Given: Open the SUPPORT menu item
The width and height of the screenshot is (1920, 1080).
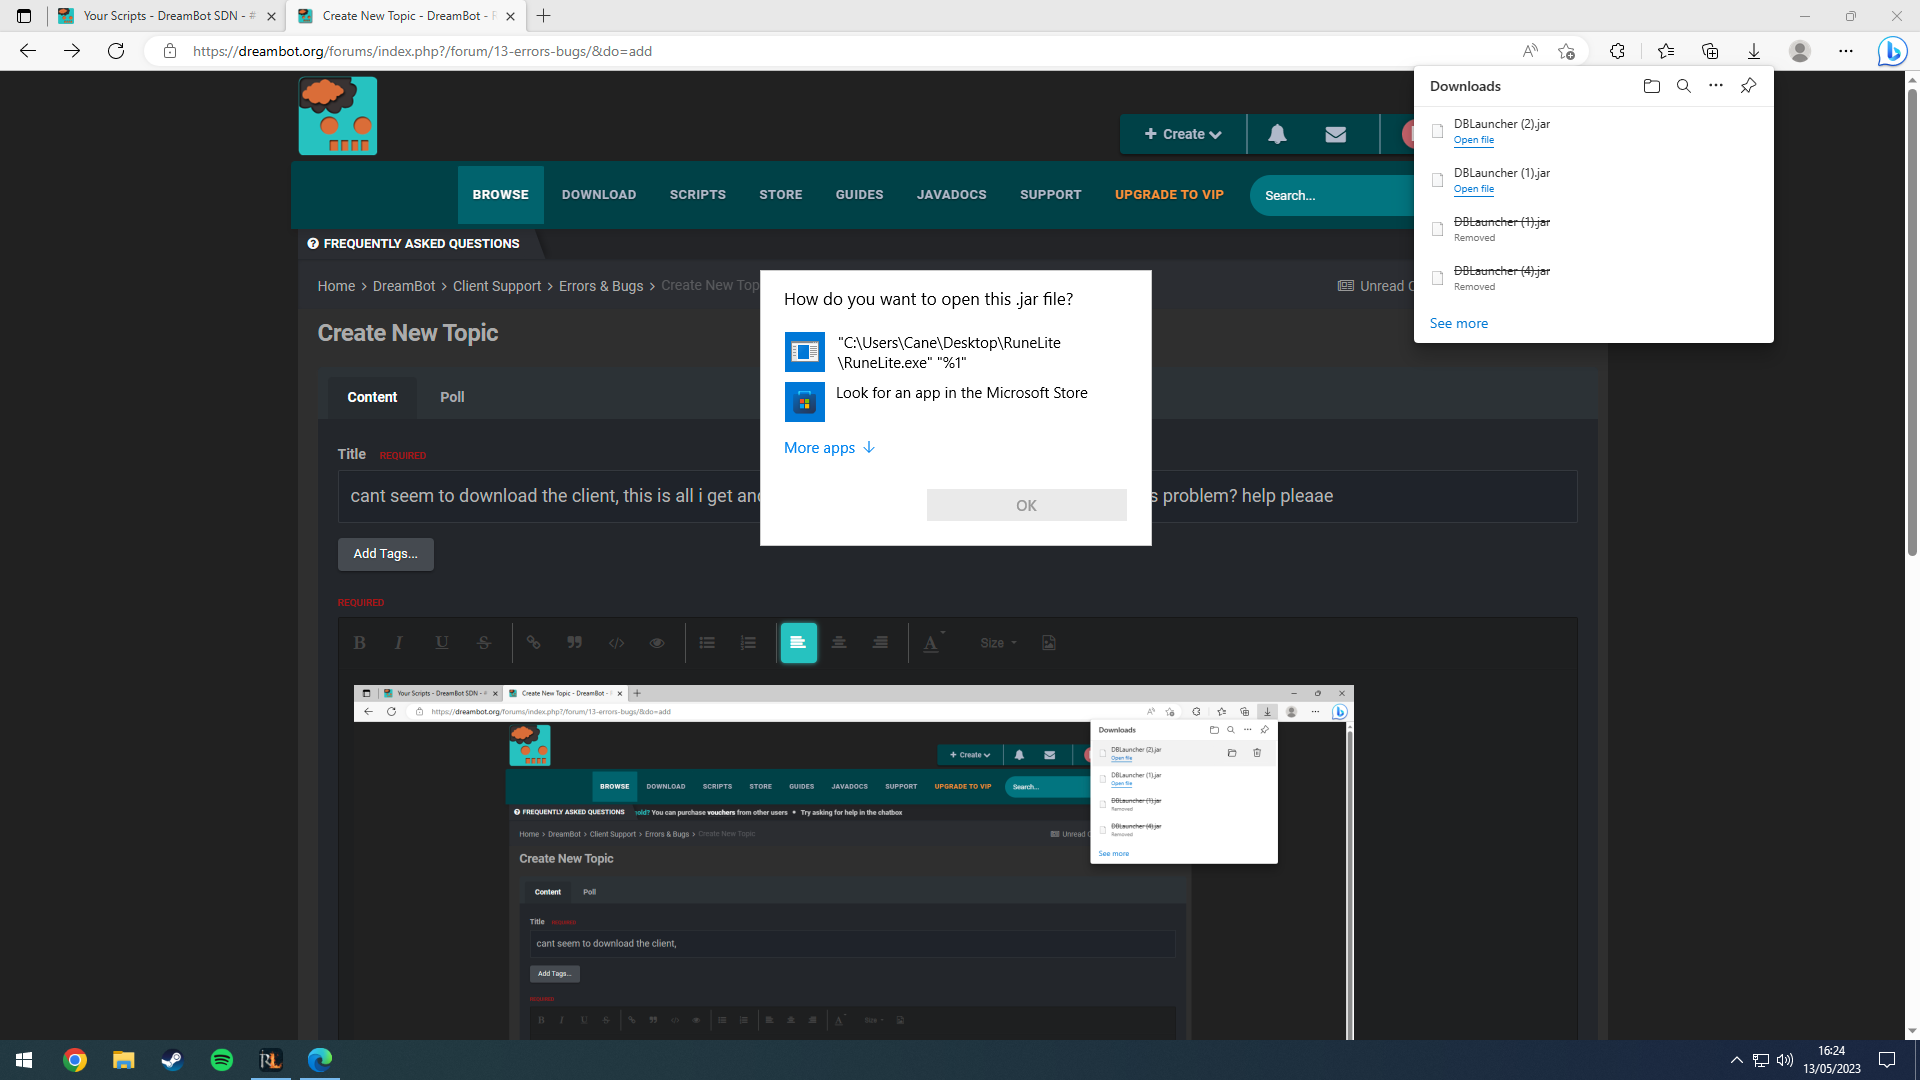Looking at the screenshot, I should 1051,195.
